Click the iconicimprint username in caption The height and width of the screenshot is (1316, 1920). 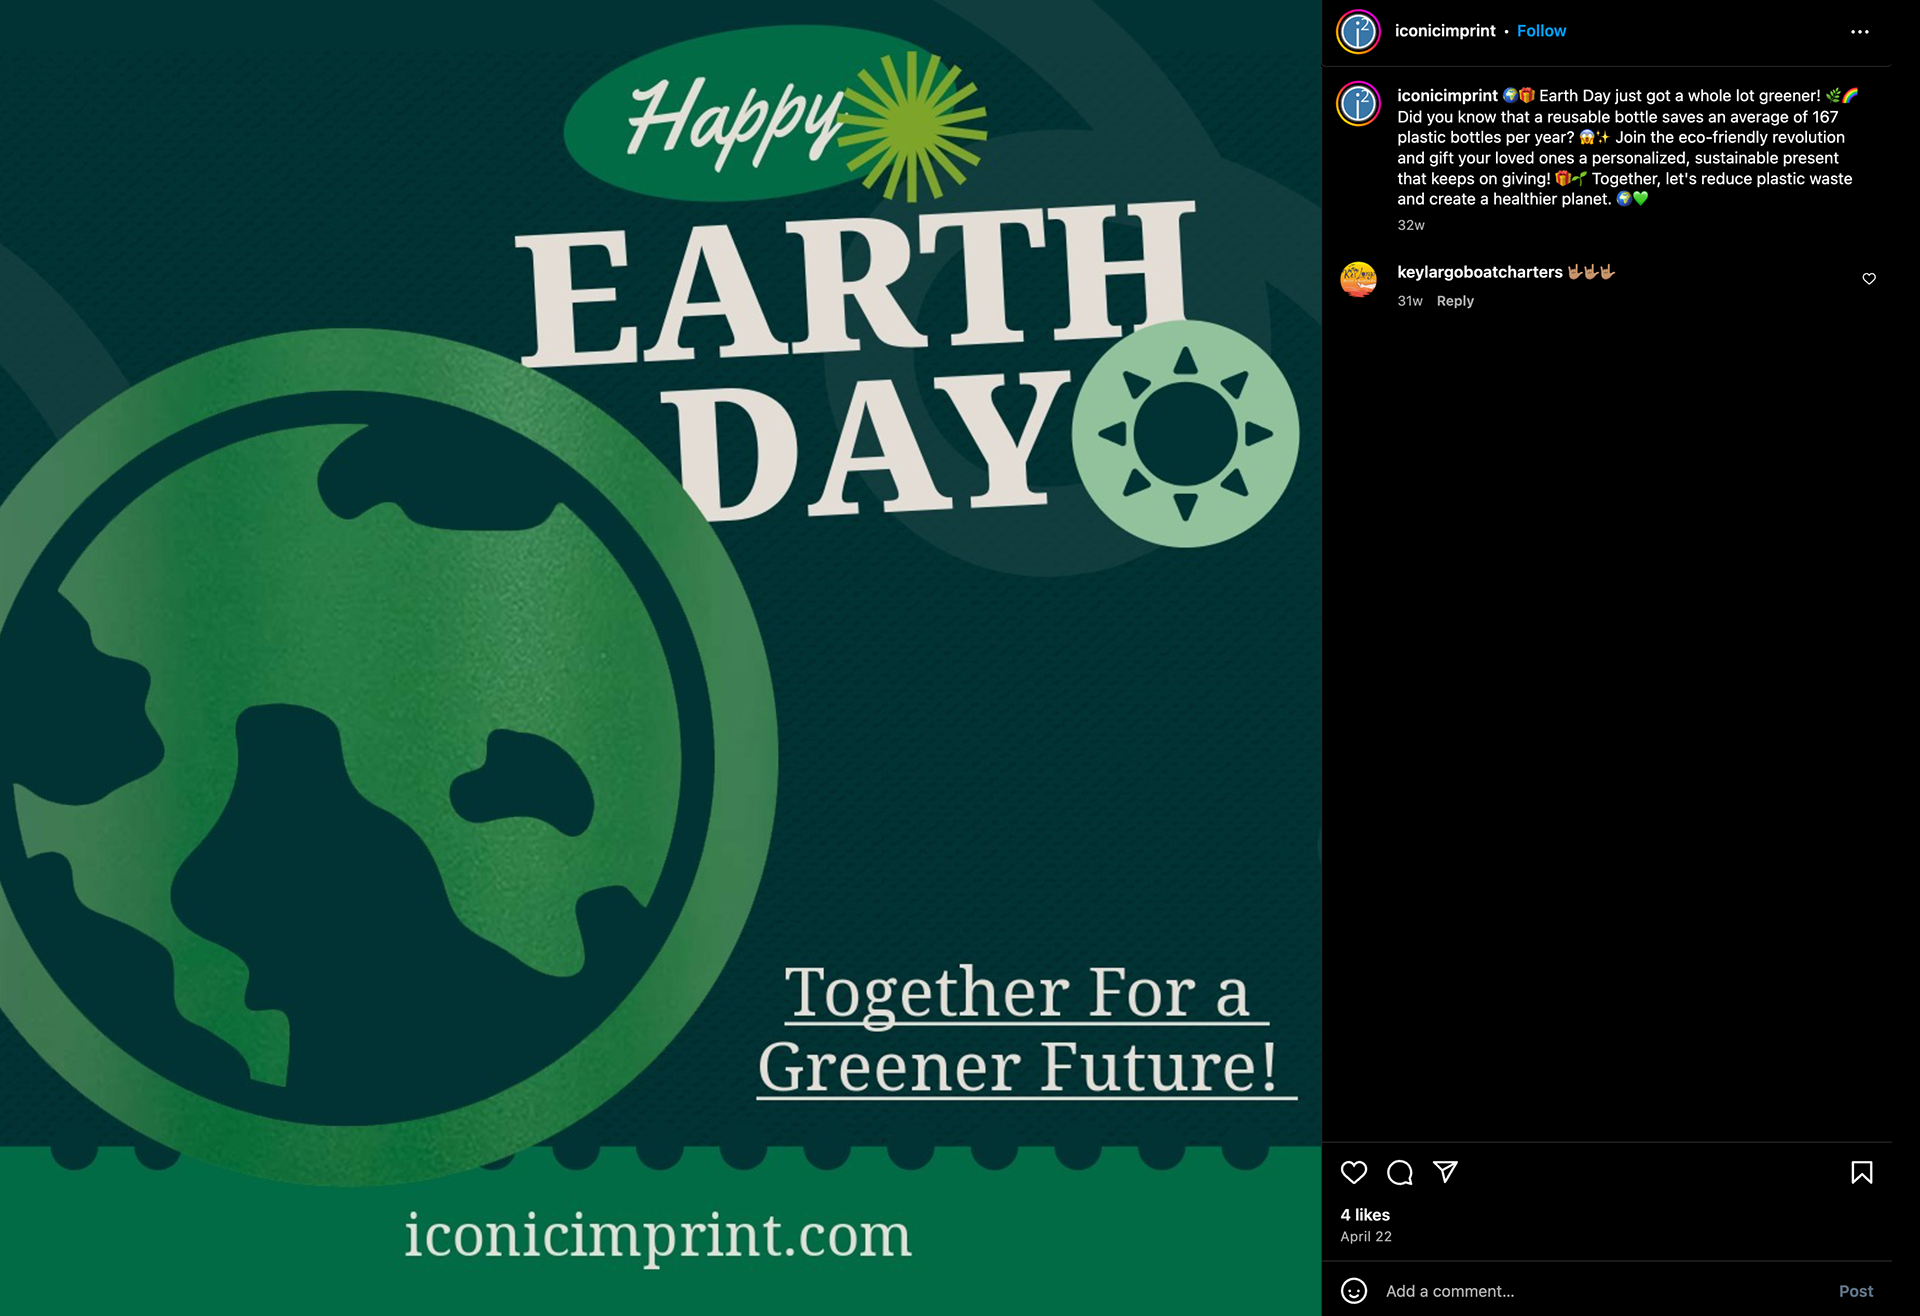click(x=1447, y=96)
